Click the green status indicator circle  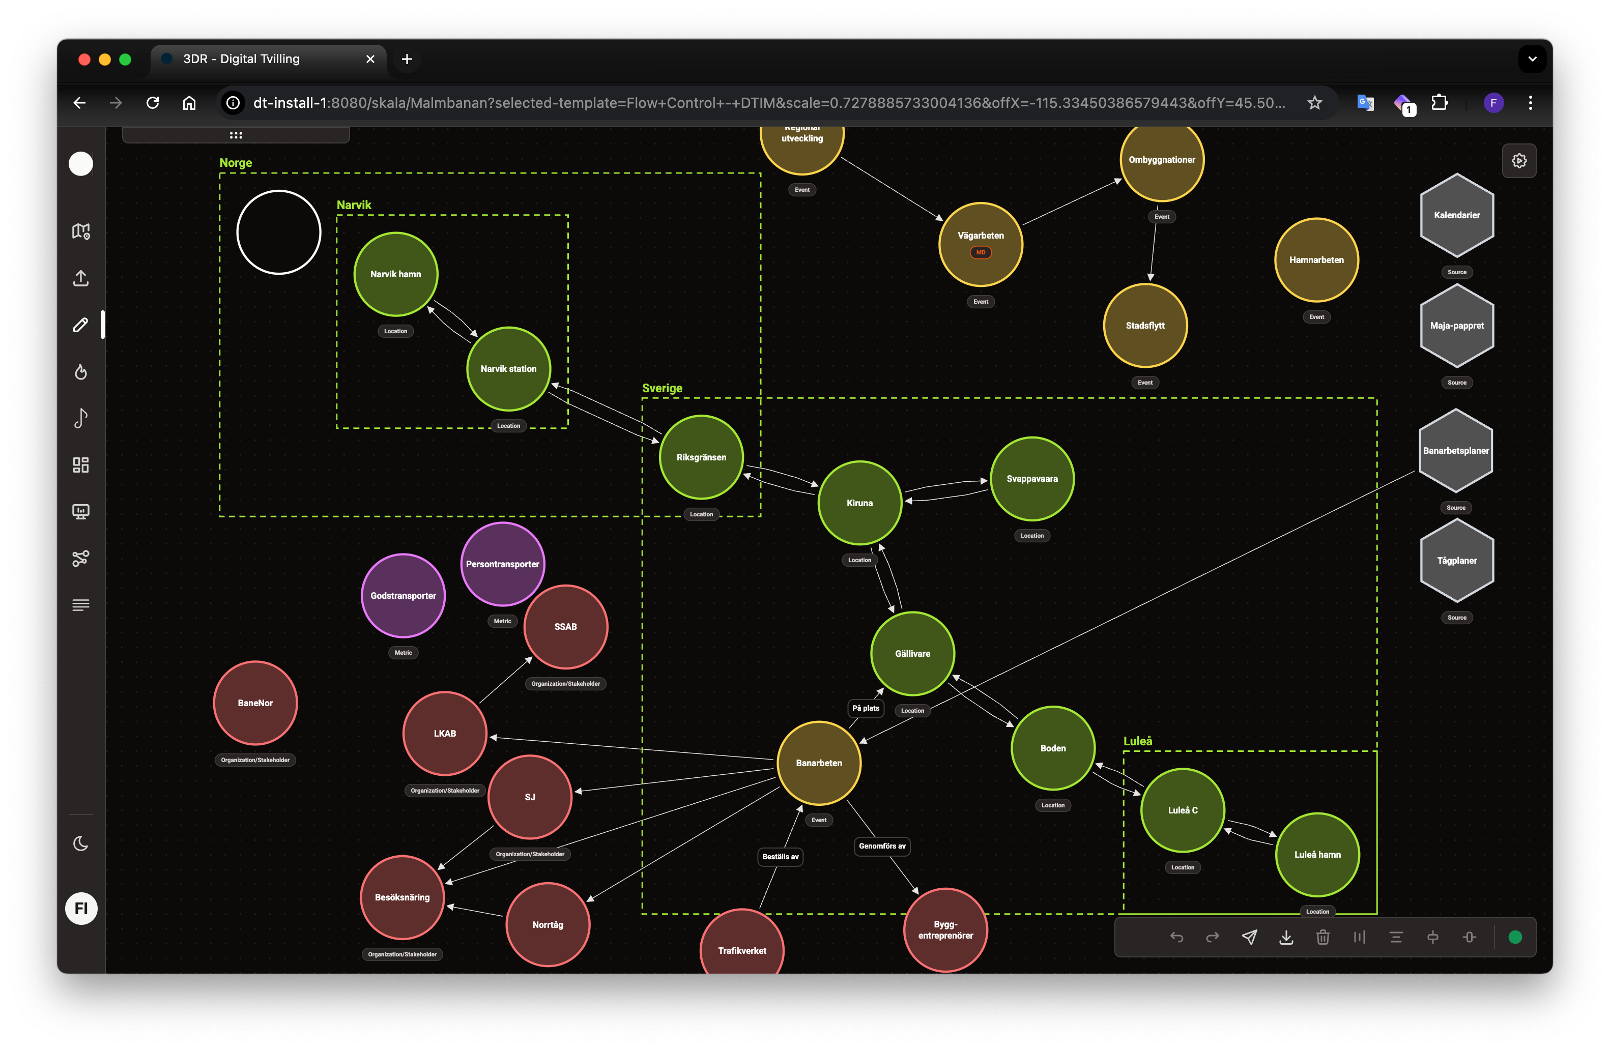[1516, 937]
